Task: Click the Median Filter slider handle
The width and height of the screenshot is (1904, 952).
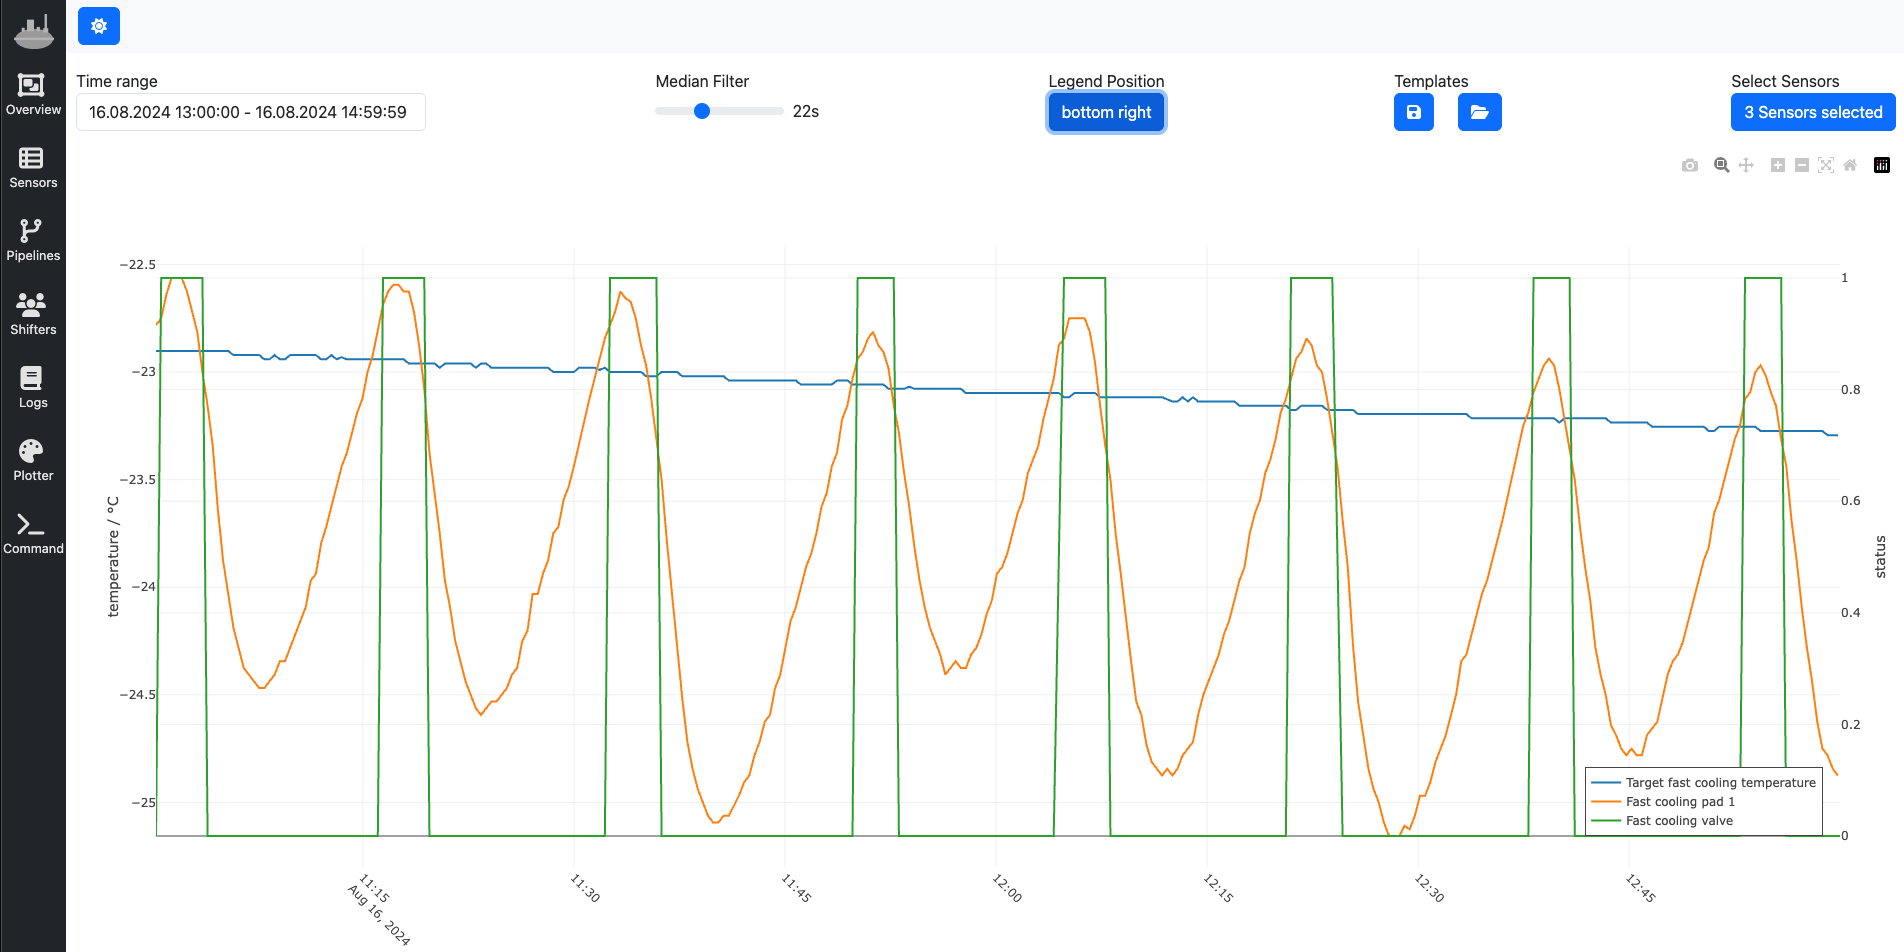Action: pyautogui.click(x=702, y=111)
